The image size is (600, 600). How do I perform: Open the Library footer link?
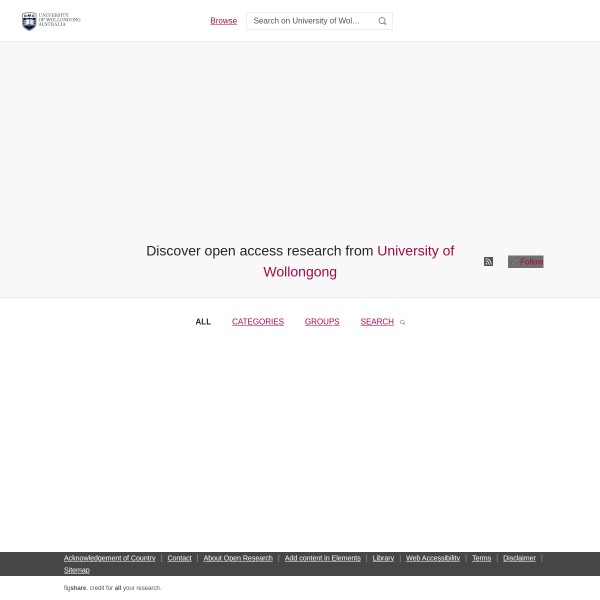[383, 558]
